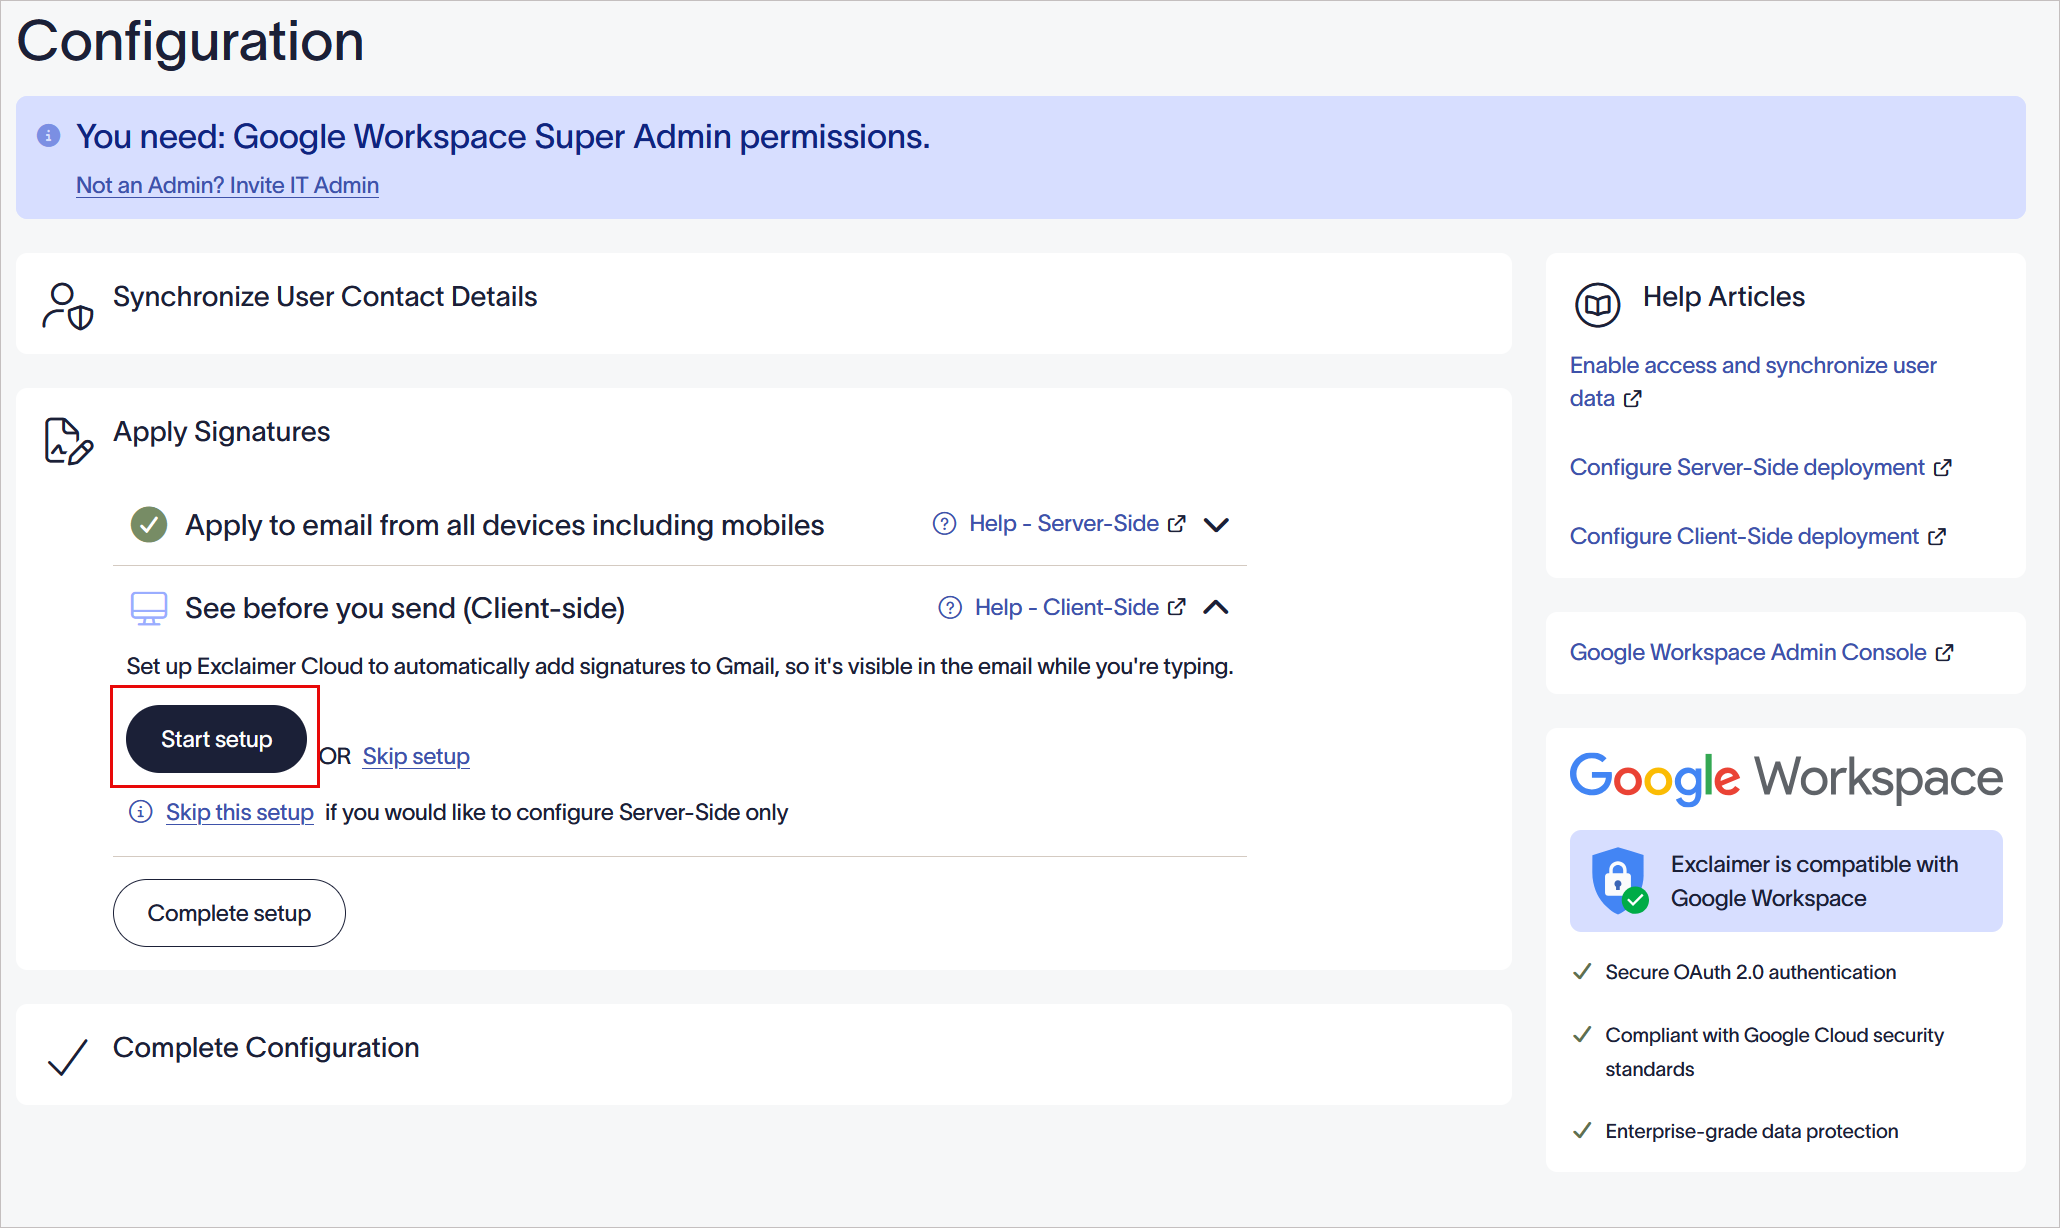Viewport: 2060px width, 1228px height.
Task: Click 'Compliant with Google Cloud security standards' text
Action: click(x=1775, y=1052)
